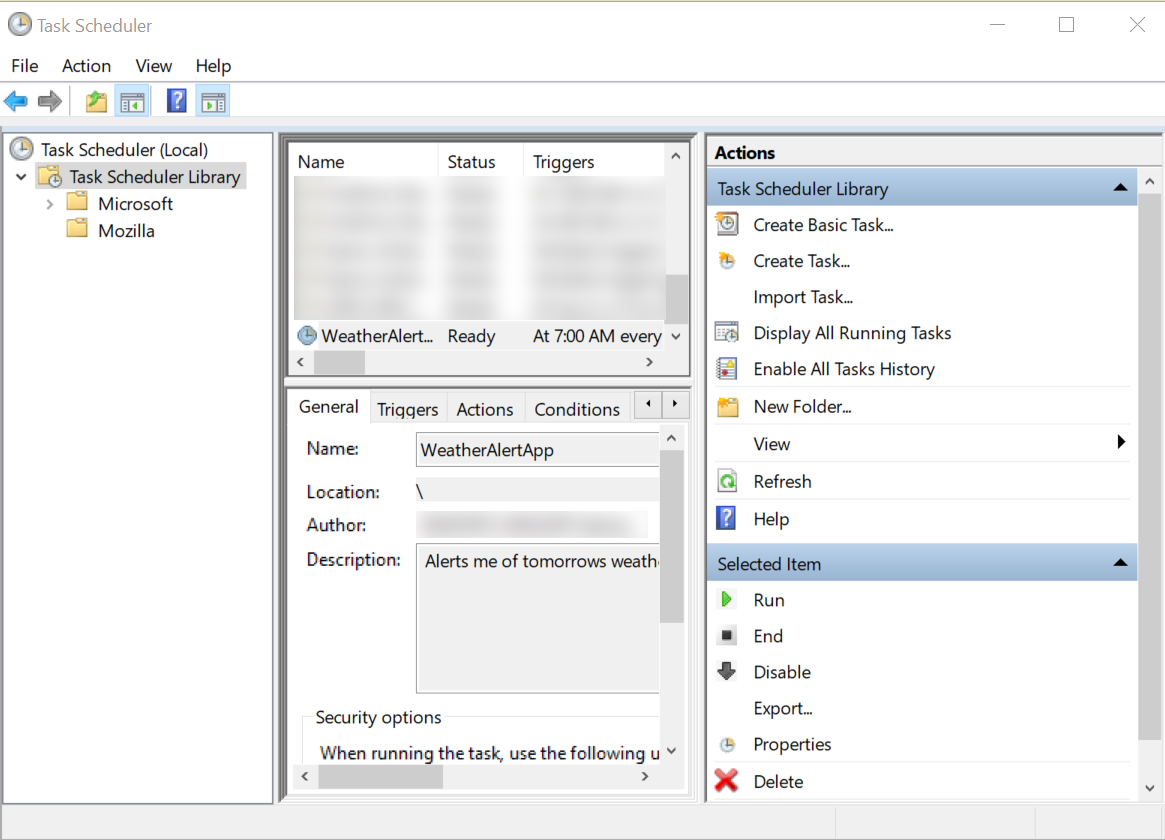1165x840 pixels.
Task: Click the task list vertical scrollbar thumb
Action: click(676, 299)
